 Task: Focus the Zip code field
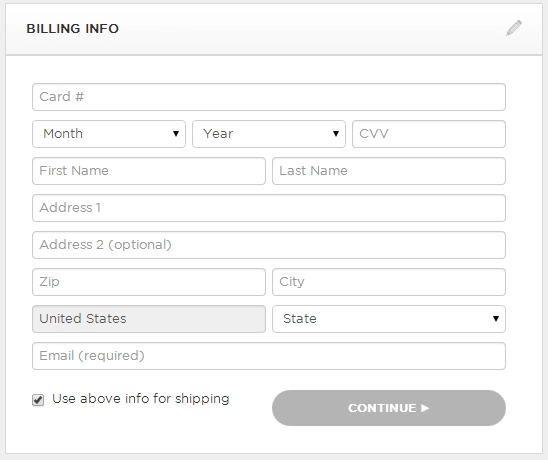pos(149,282)
